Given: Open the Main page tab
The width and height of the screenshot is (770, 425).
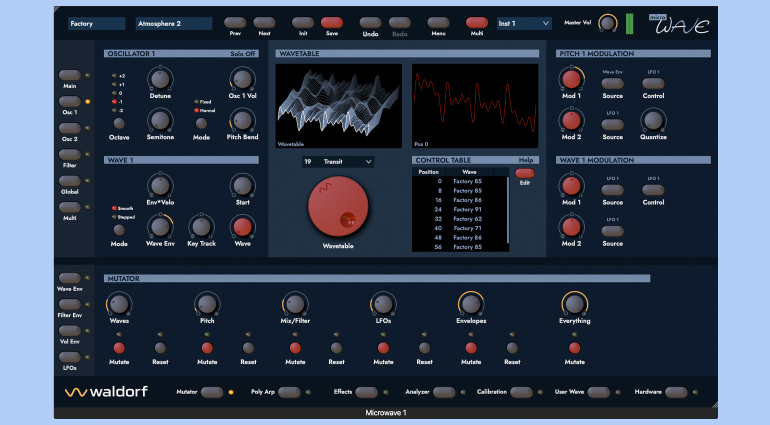Looking at the screenshot, I should click(70, 75).
